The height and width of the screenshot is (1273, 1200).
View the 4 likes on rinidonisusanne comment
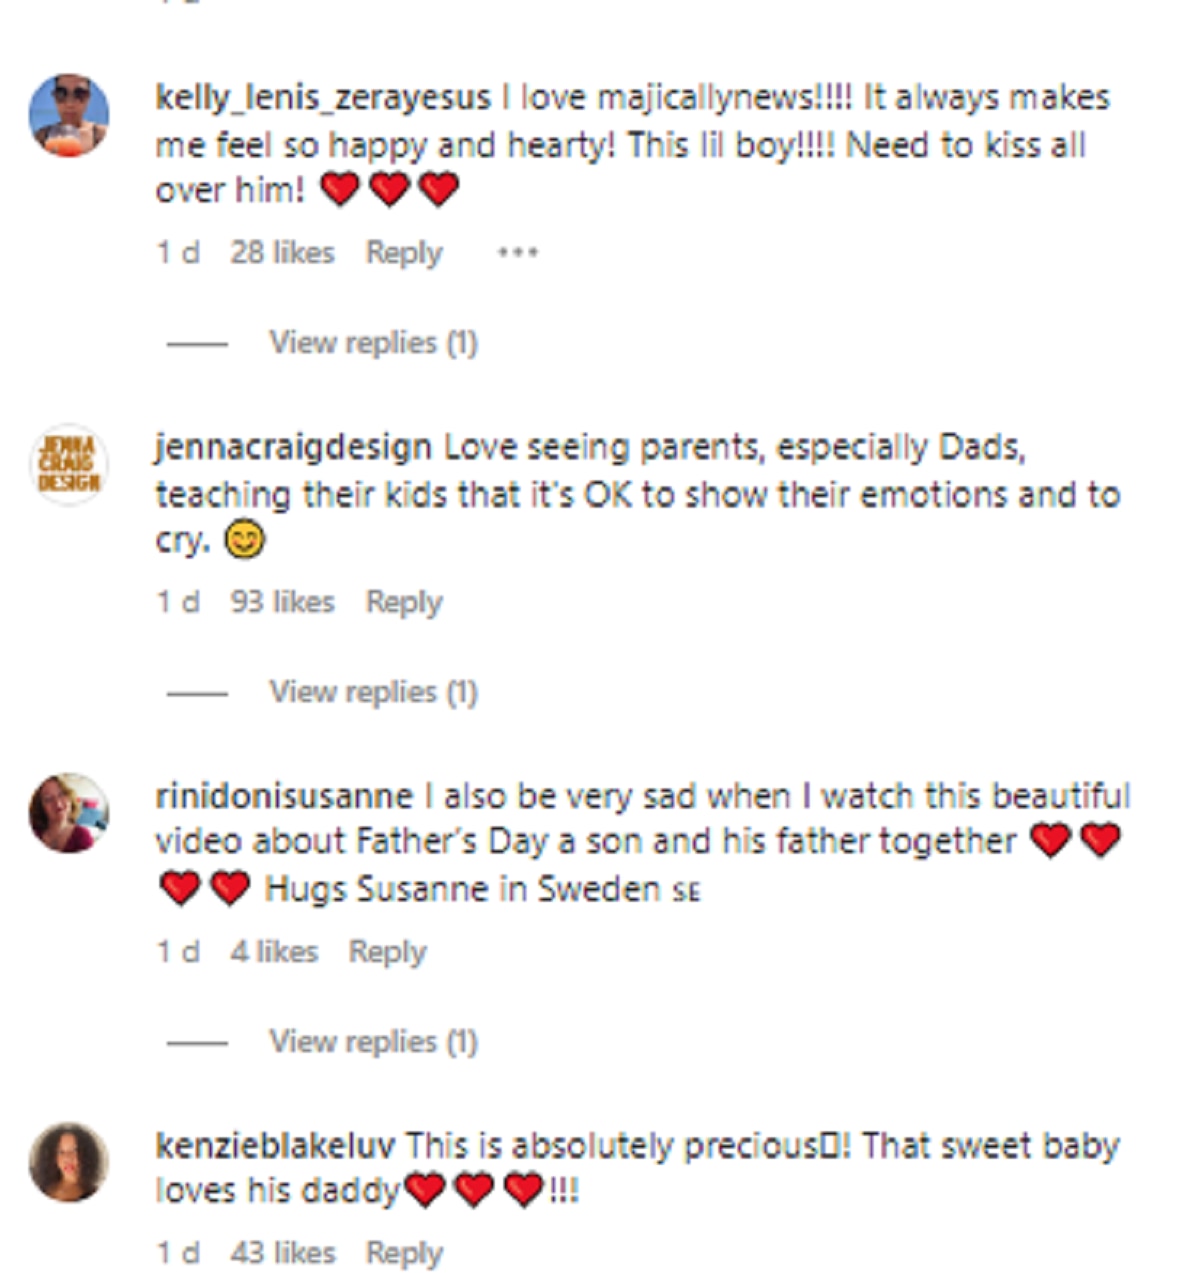pyautogui.click(x=274, y=952)
